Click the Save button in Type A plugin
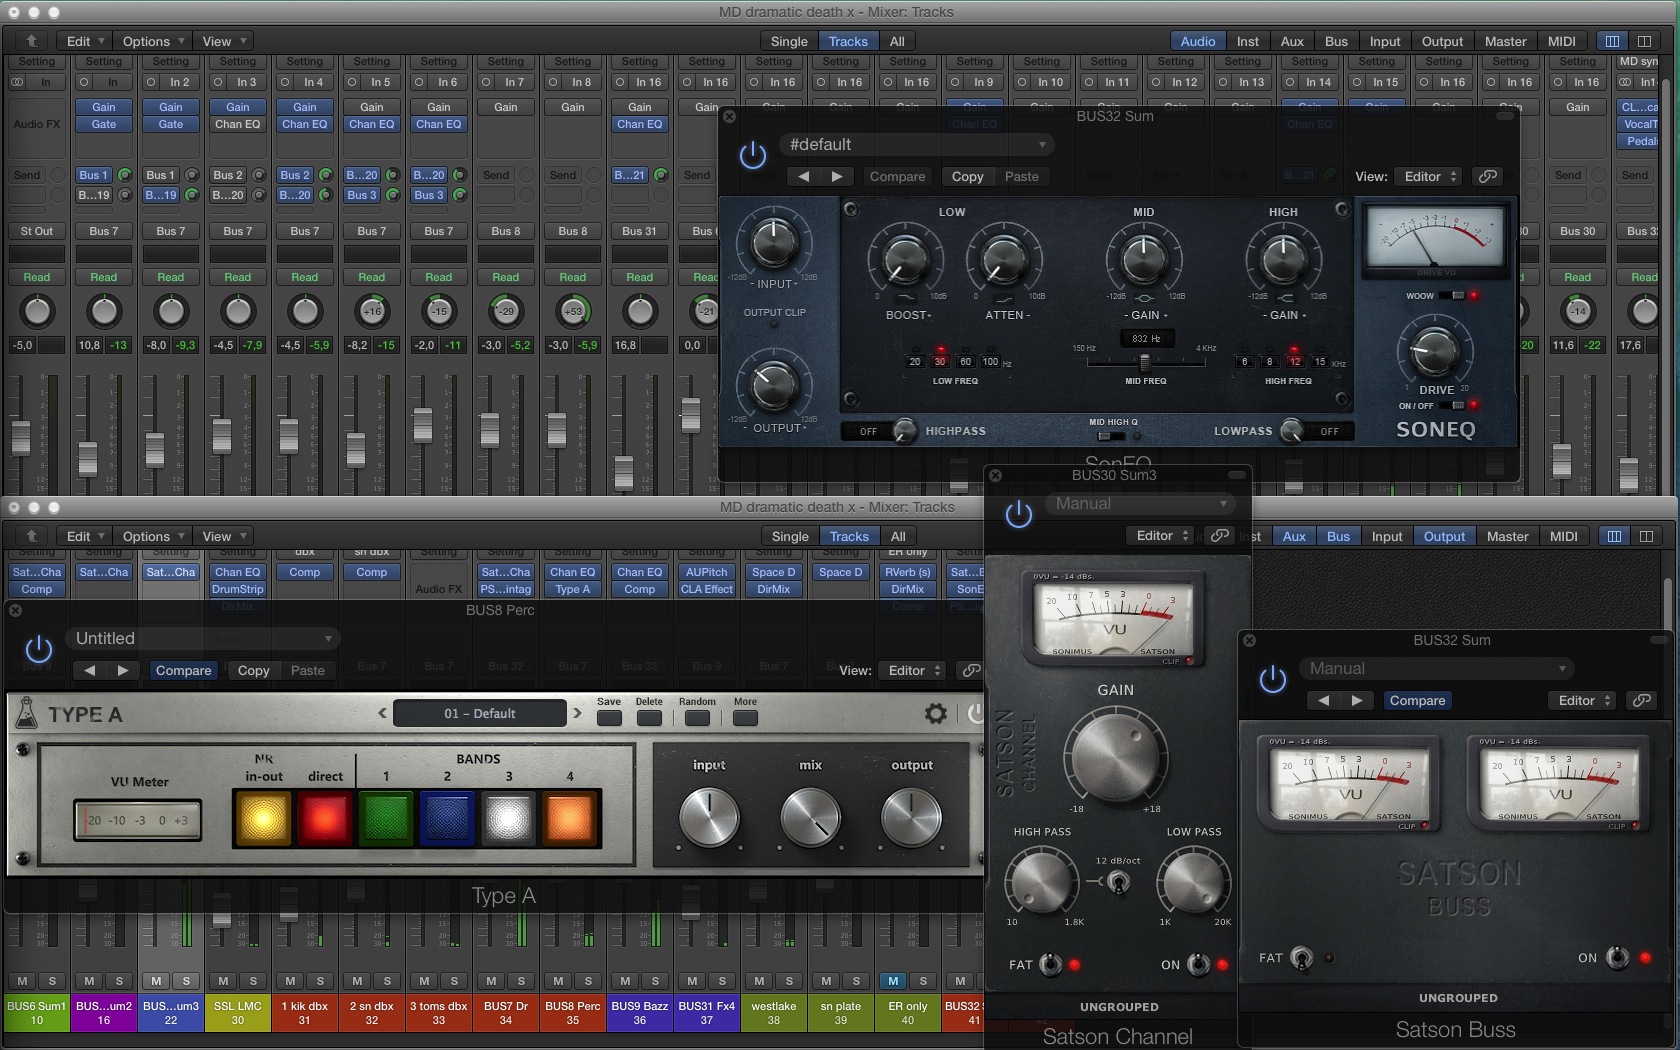 (x=609, y=717)
